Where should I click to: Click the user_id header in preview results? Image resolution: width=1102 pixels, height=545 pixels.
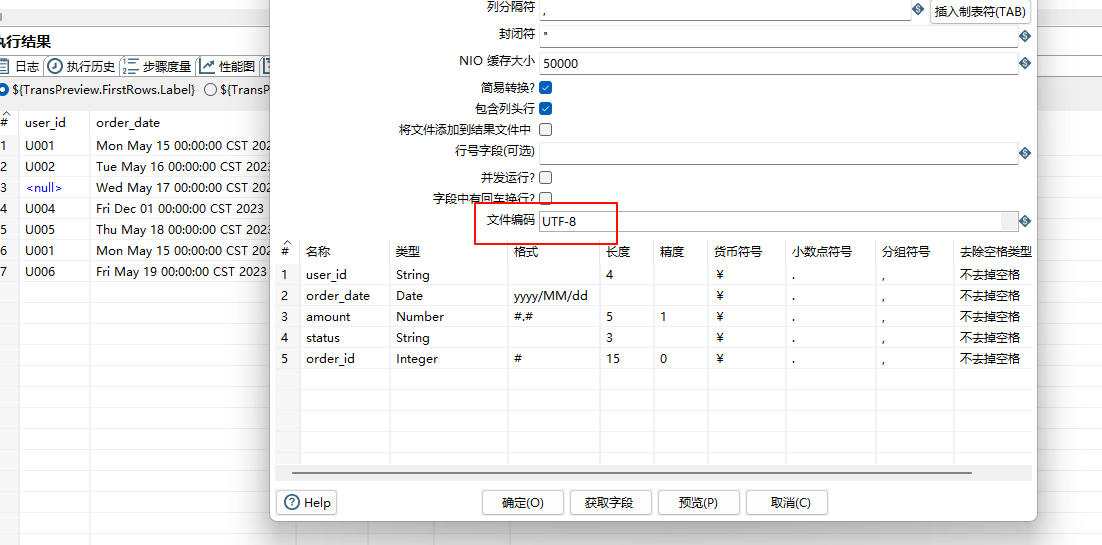(54, 122)
